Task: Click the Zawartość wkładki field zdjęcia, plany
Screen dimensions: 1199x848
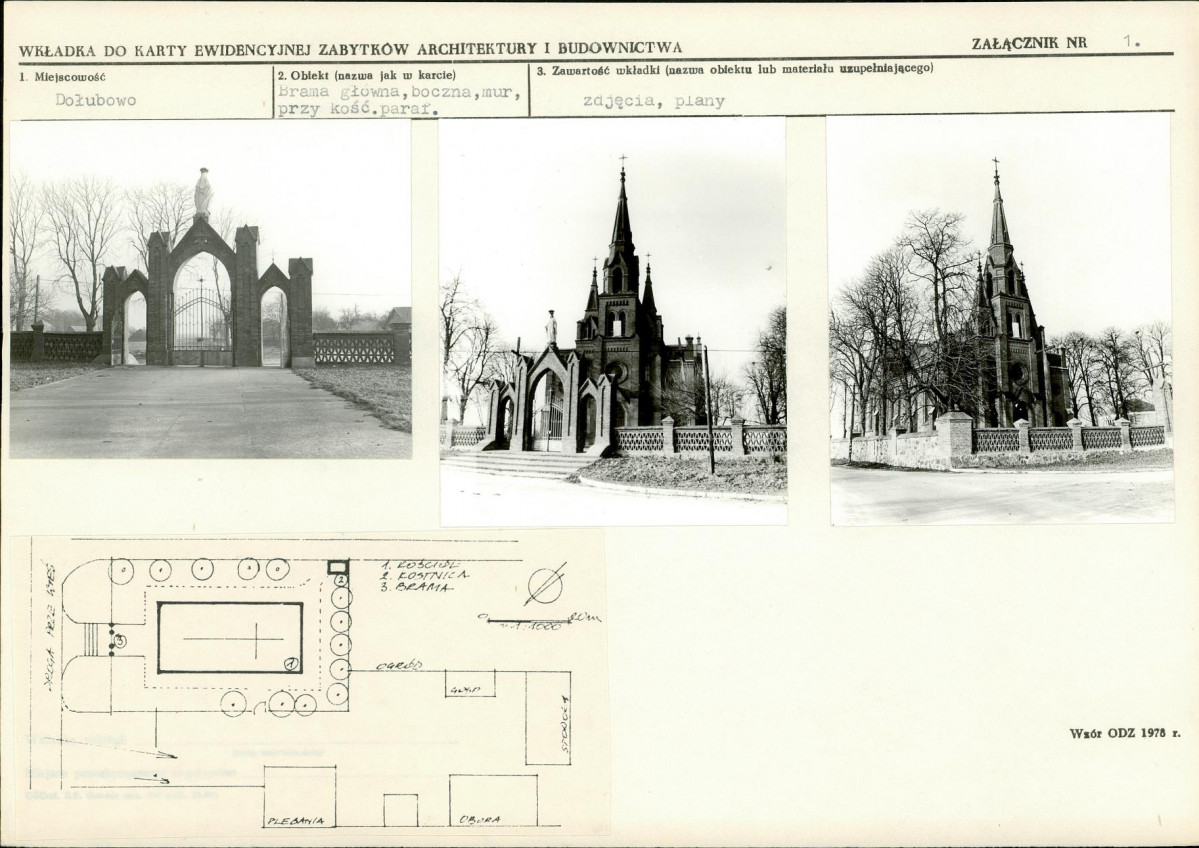Action: (654, 101)
